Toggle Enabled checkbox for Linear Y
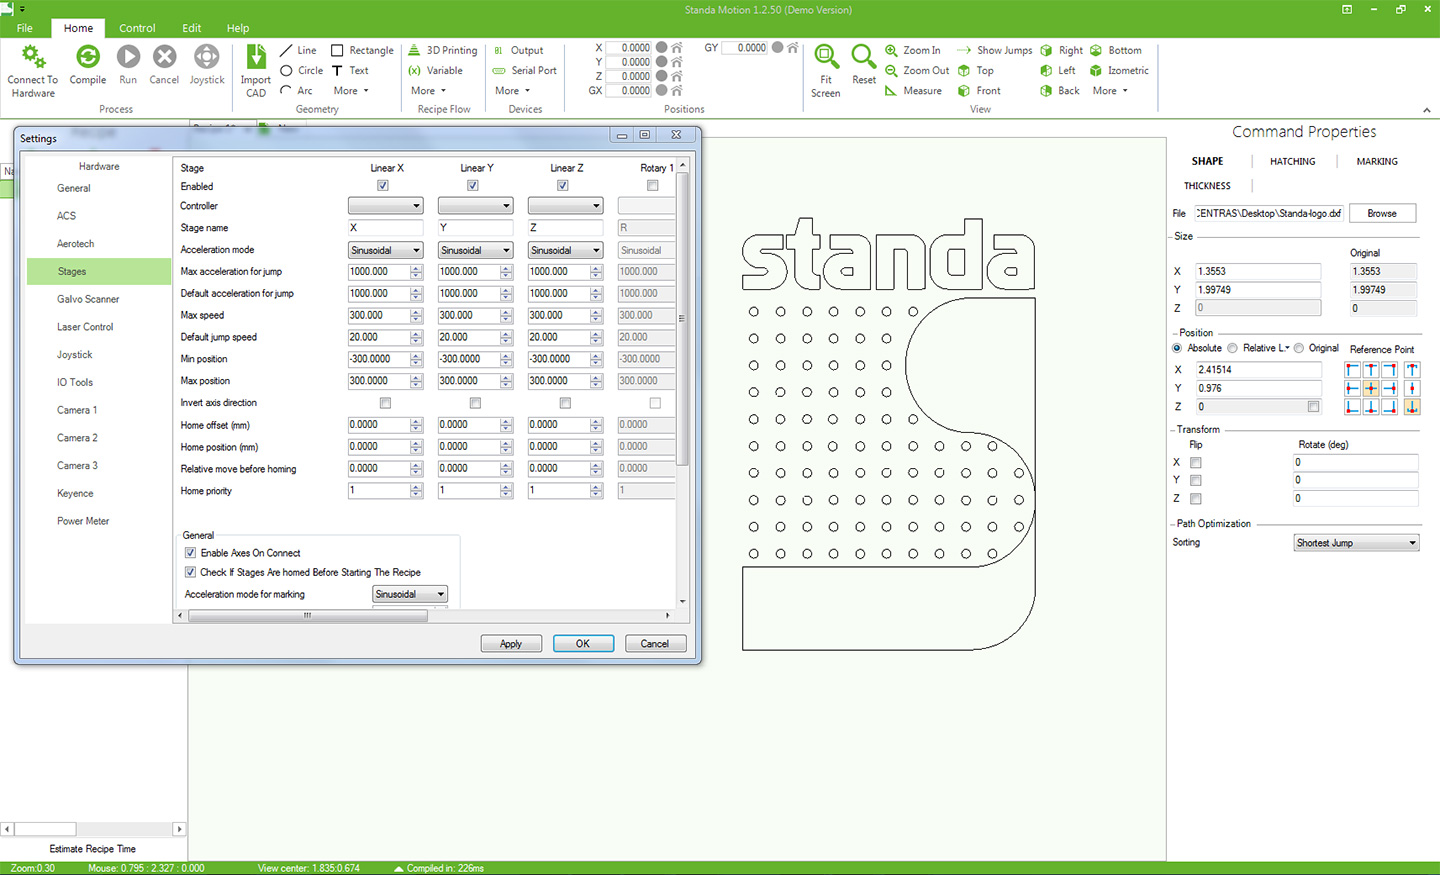1440x875 pixels. click(473, 185)
